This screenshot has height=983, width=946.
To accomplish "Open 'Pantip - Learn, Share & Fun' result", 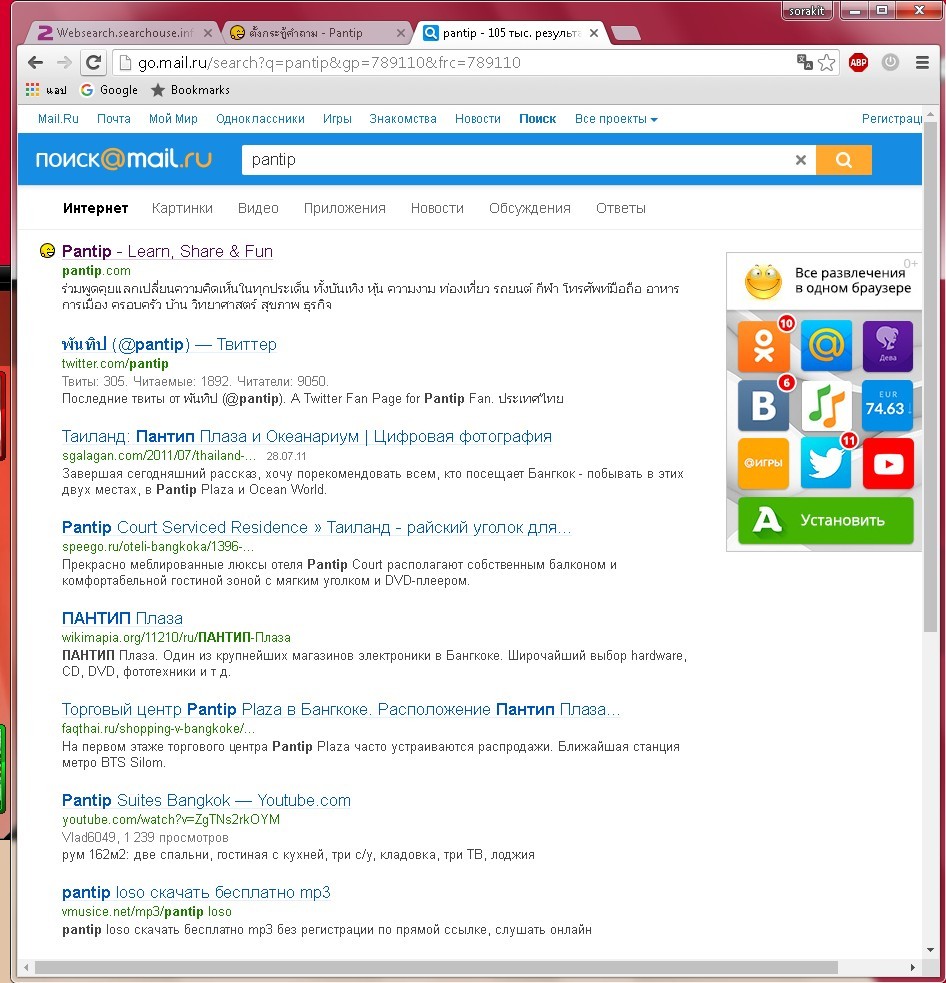I will point(167,251).
